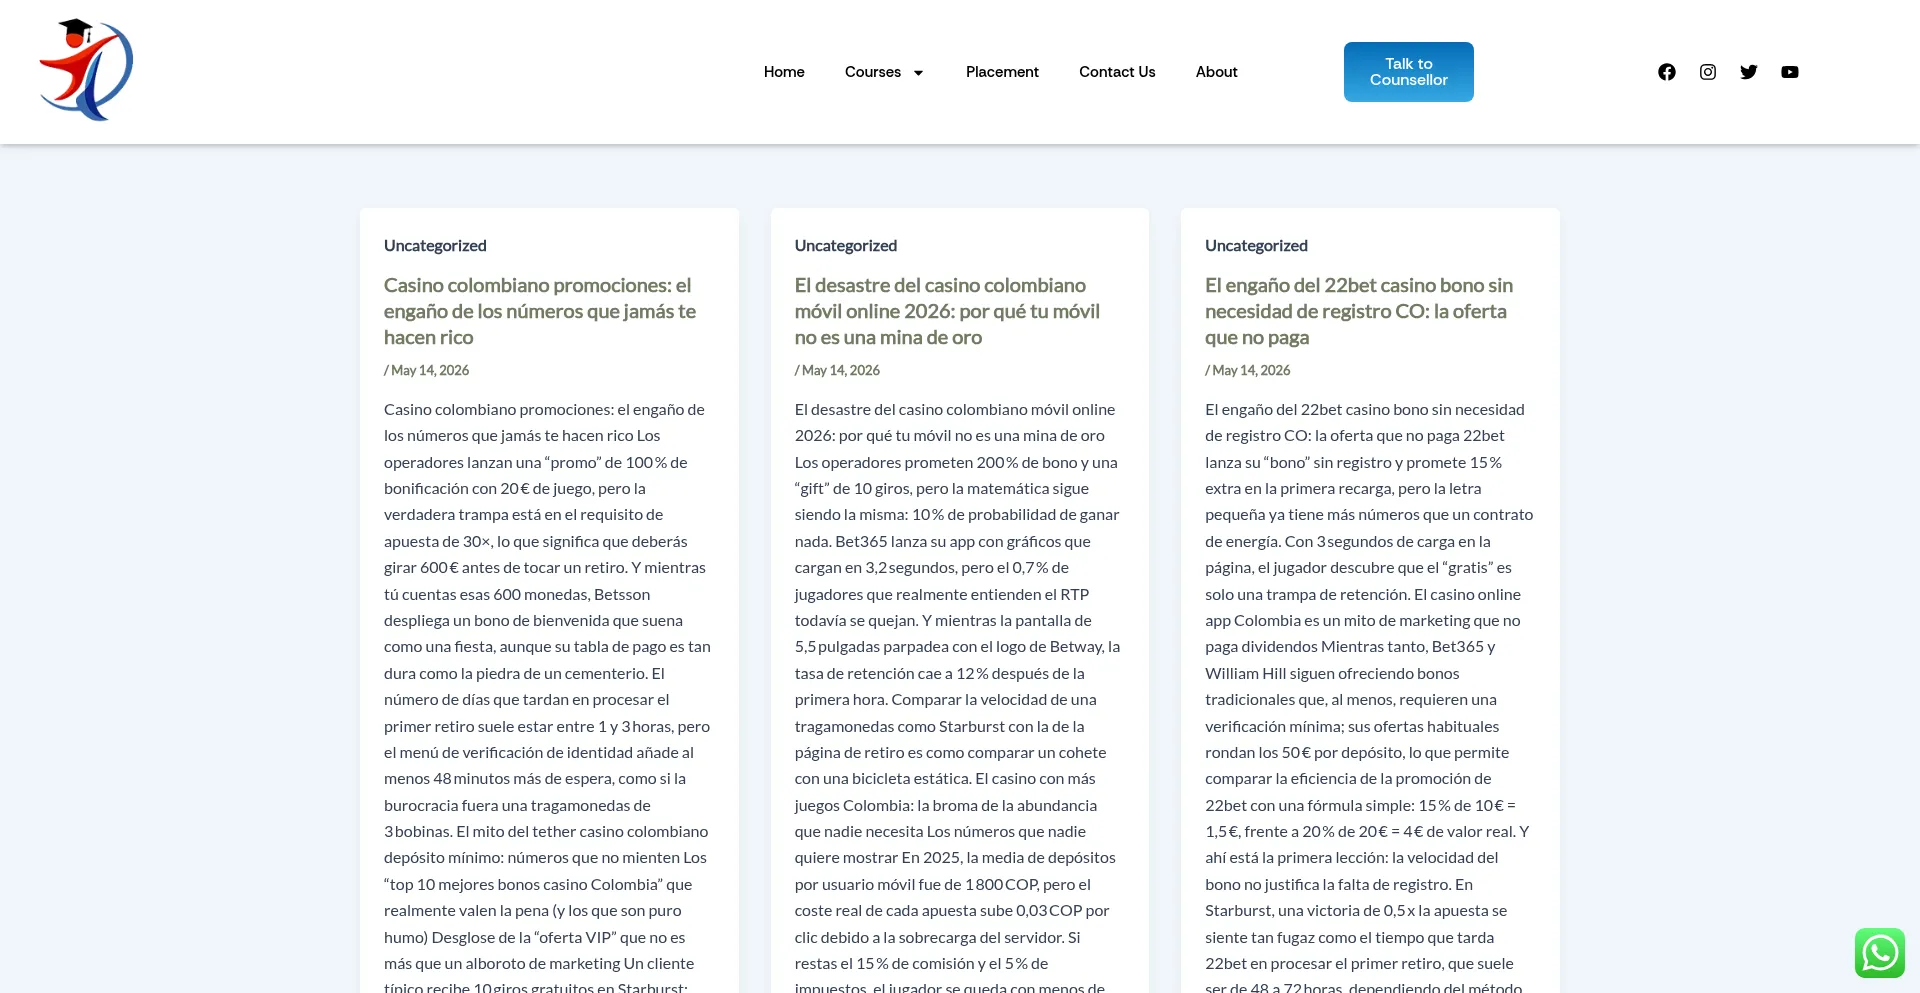Open article 'El engaño del 22bet casino' title

point(1359,311)
